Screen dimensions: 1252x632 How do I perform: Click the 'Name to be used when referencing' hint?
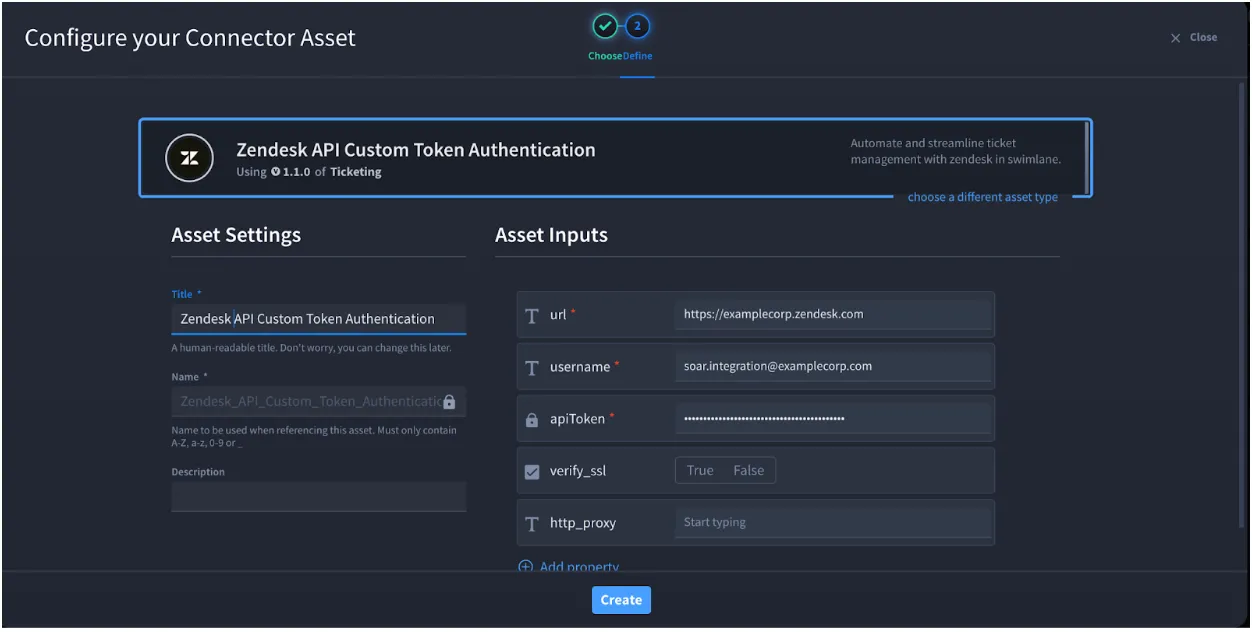(314, 436)
